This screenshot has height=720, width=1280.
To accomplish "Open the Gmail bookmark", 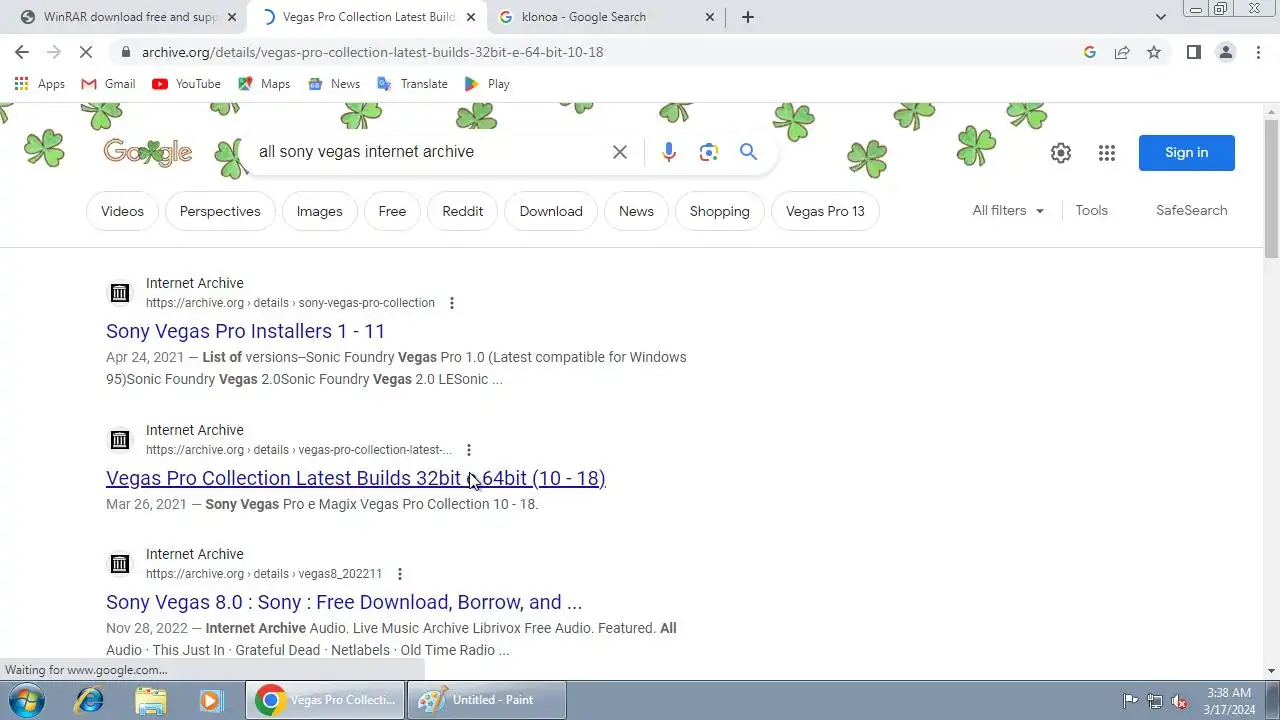I will [x=108, y=84].
